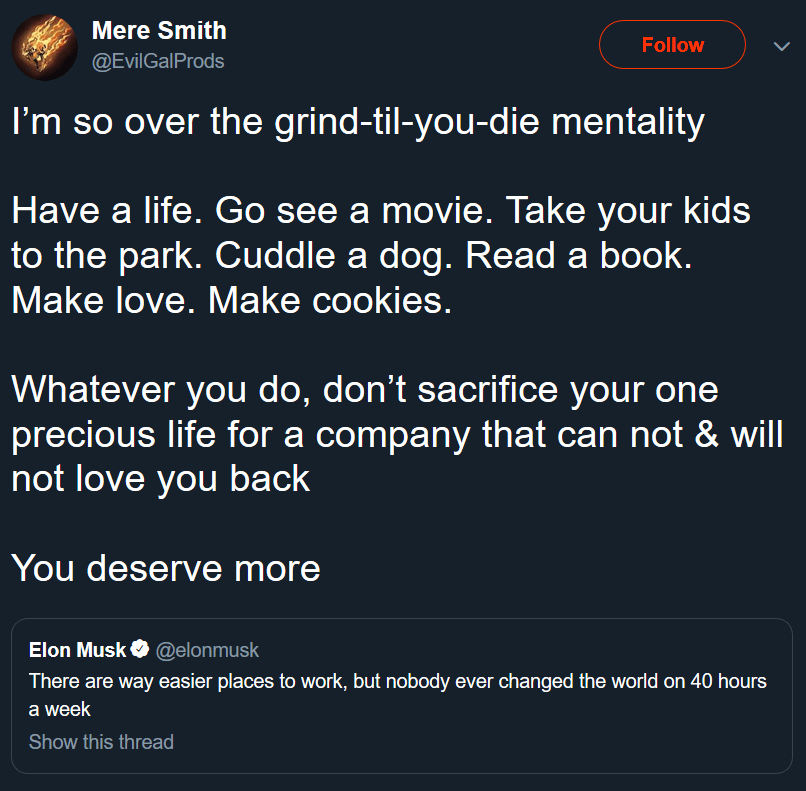Screen dimensions: 806x791
Task: Select the "Show this thread" link
Action: pos(101,742)
